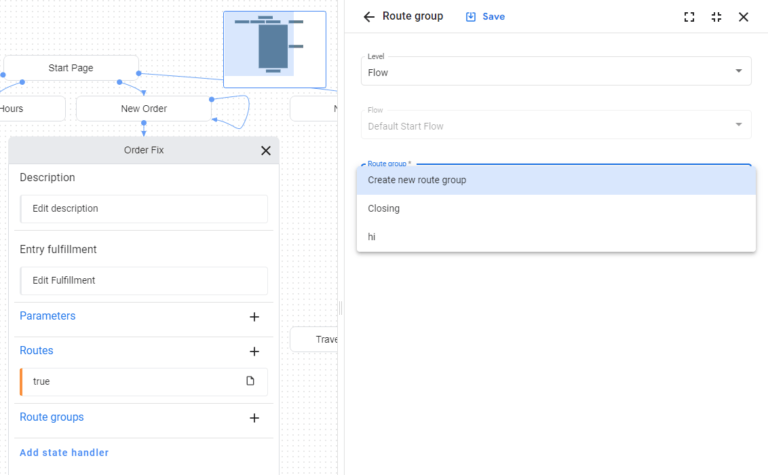This screenshot has width=768, height=475.
Task: Click the Edit Fulfillment field
Action: pos(143,280)
